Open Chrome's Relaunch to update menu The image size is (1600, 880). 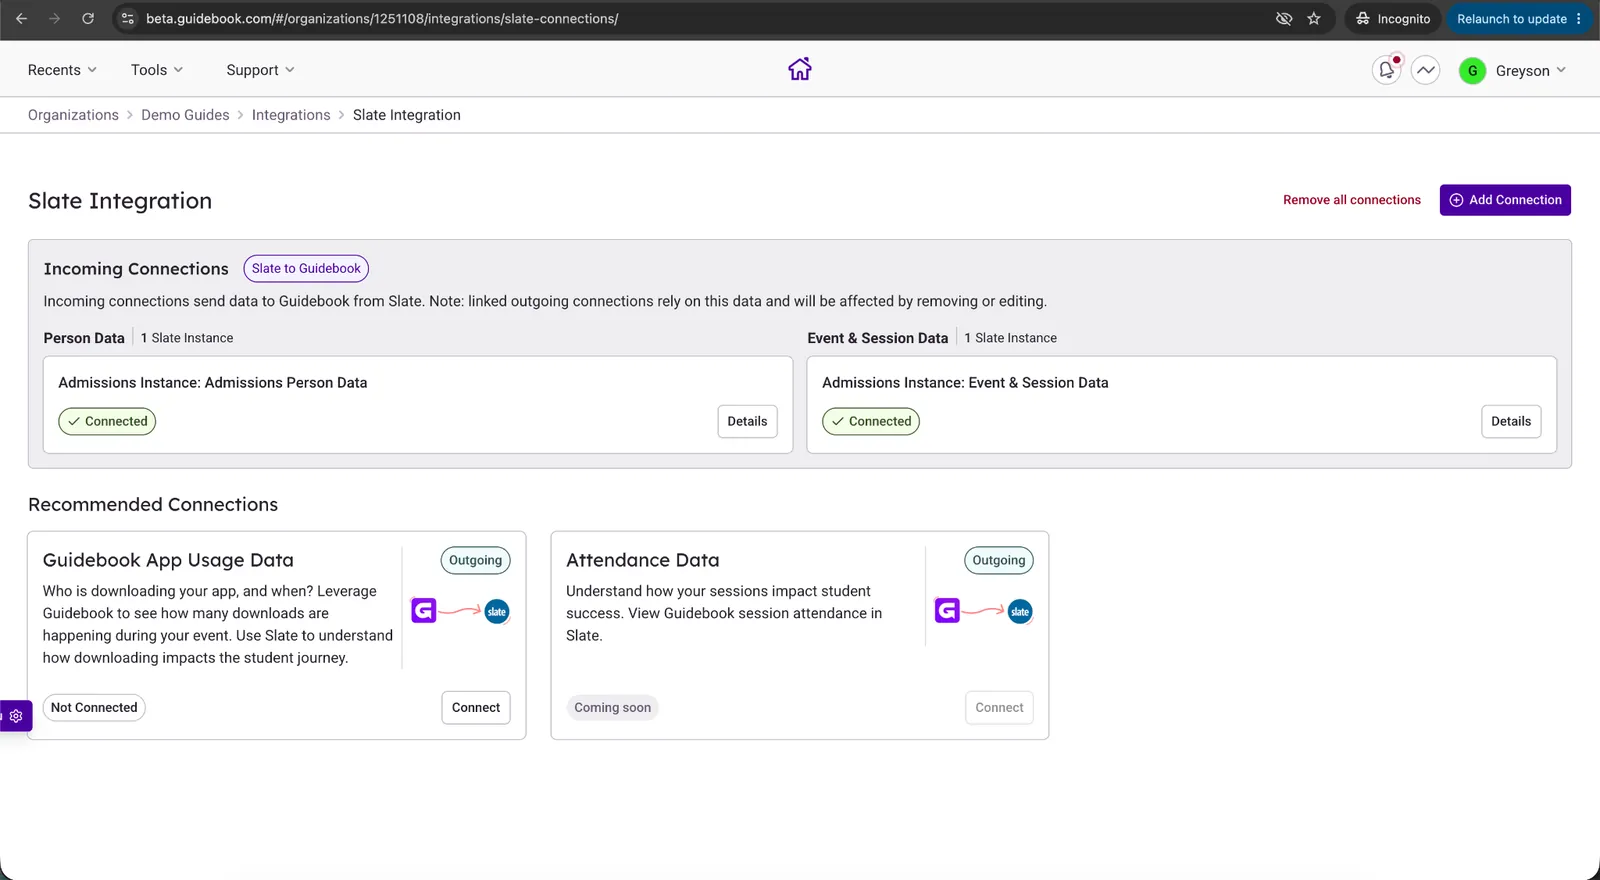[x=1519, y=19]
